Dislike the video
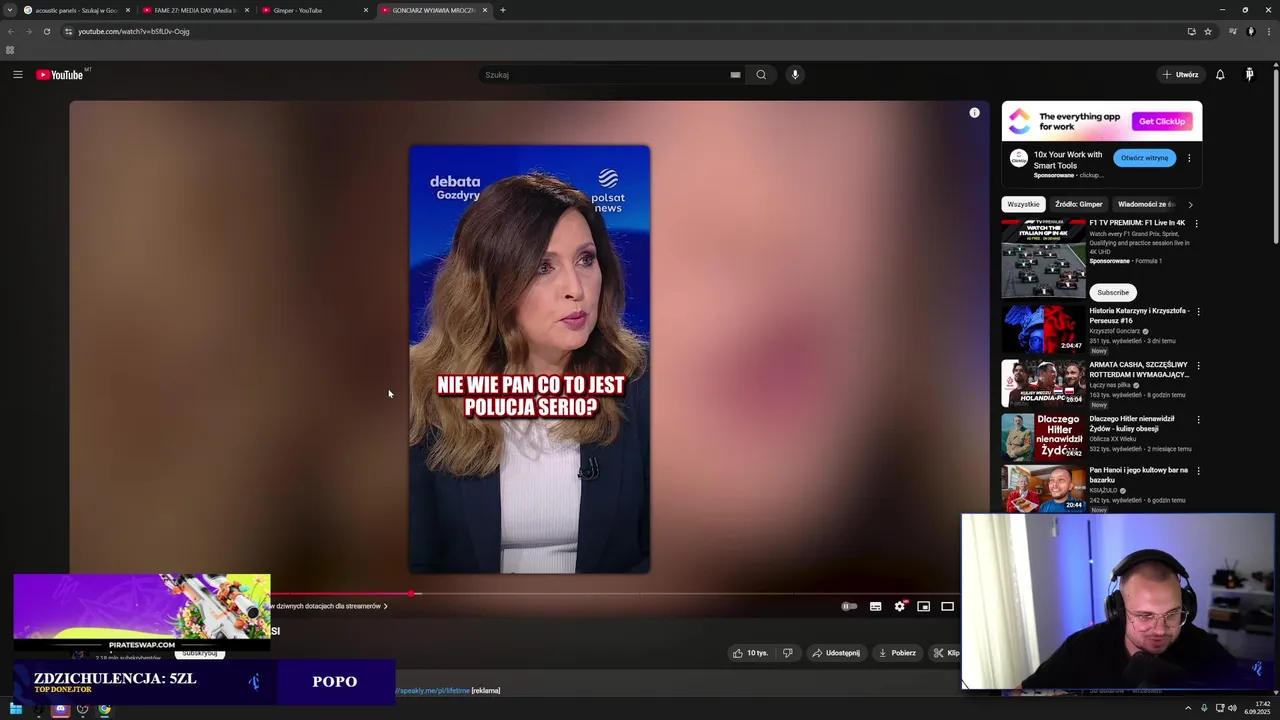This screenshot has height=720, width=1280. (788, 653)
